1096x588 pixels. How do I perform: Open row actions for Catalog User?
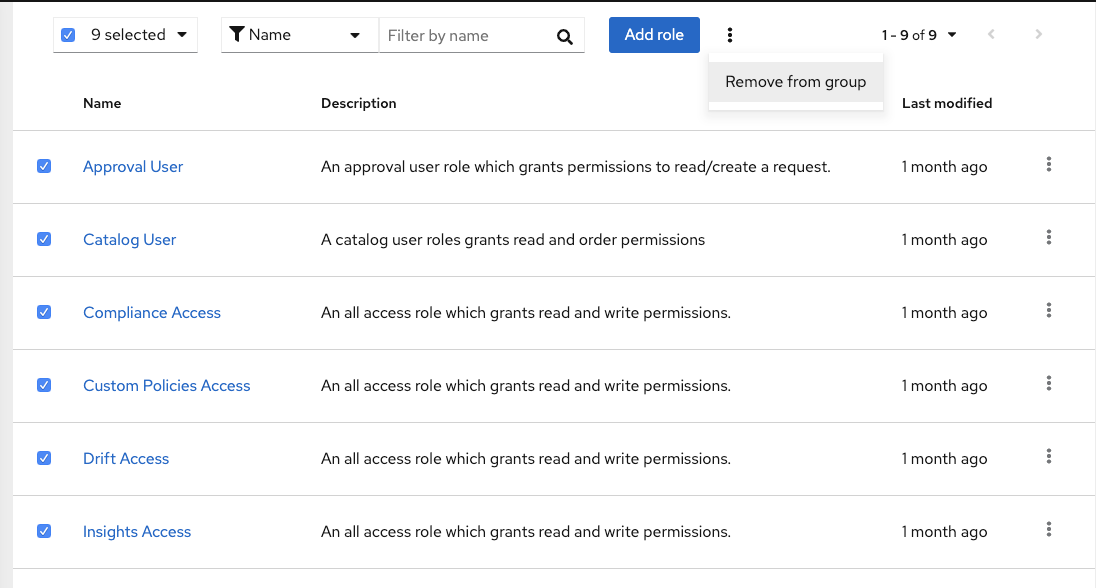[1048, 238]
